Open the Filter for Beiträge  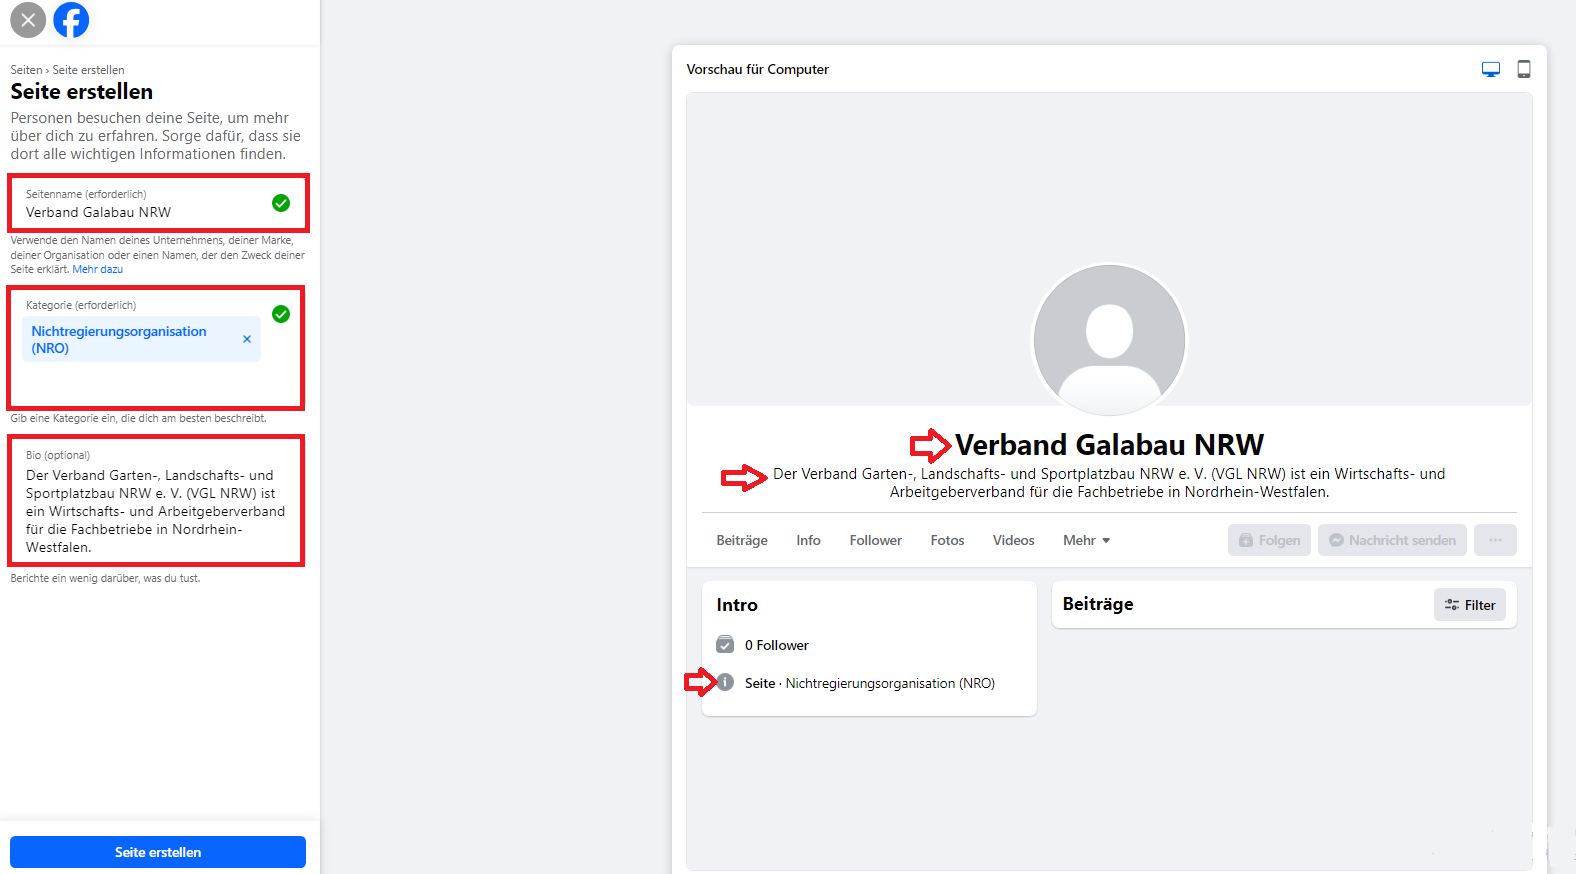coord(1470,605)
